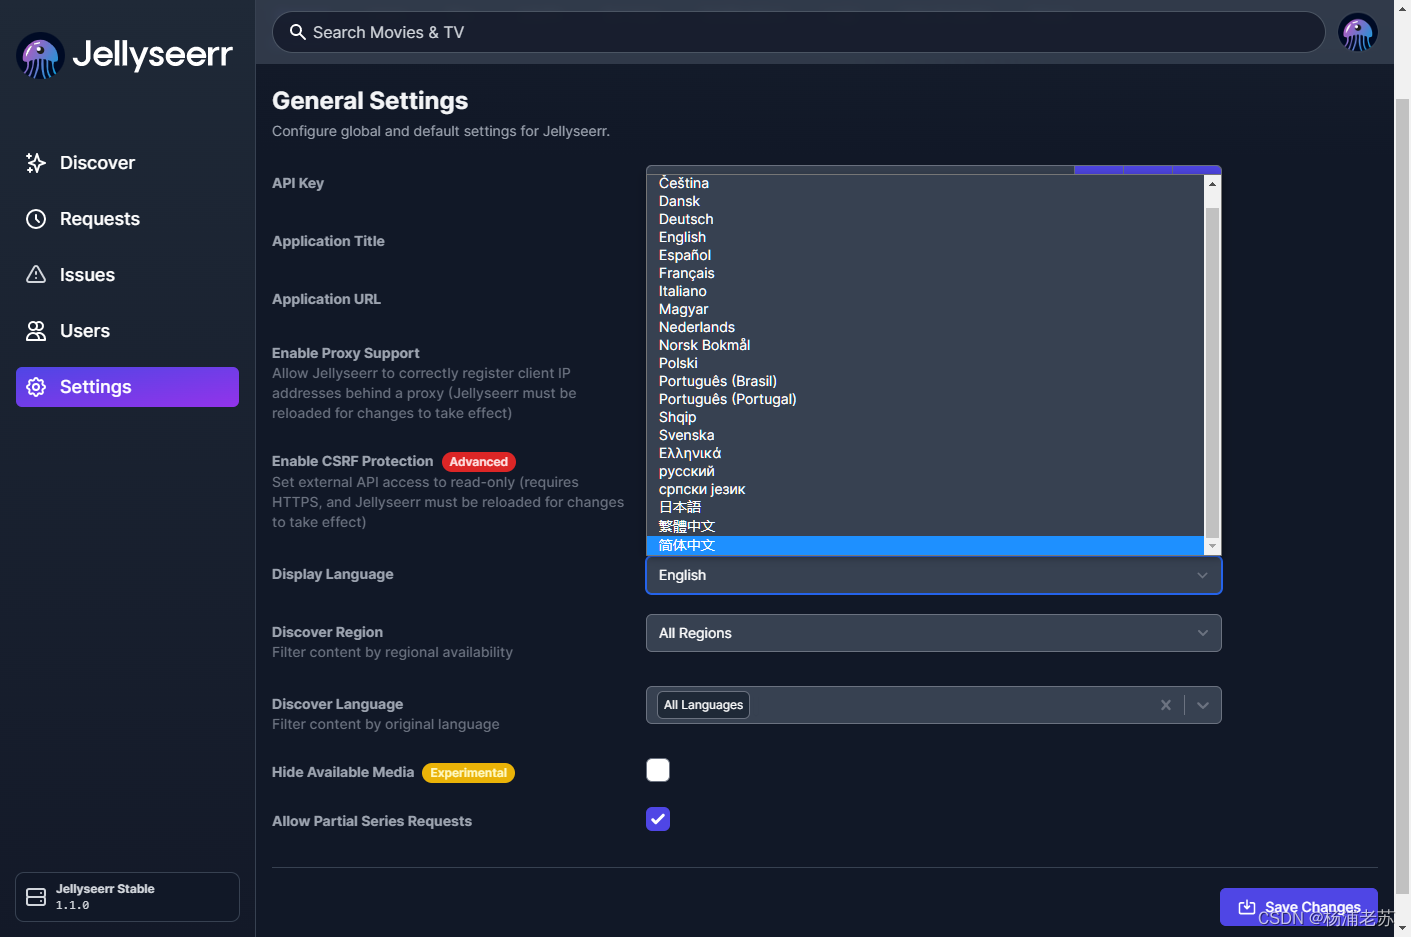Image resolution: width=1411 pixels, height=937 pixels.
Task: Clear the All Languages selection with X
Action: click(x=1165, y=705)
